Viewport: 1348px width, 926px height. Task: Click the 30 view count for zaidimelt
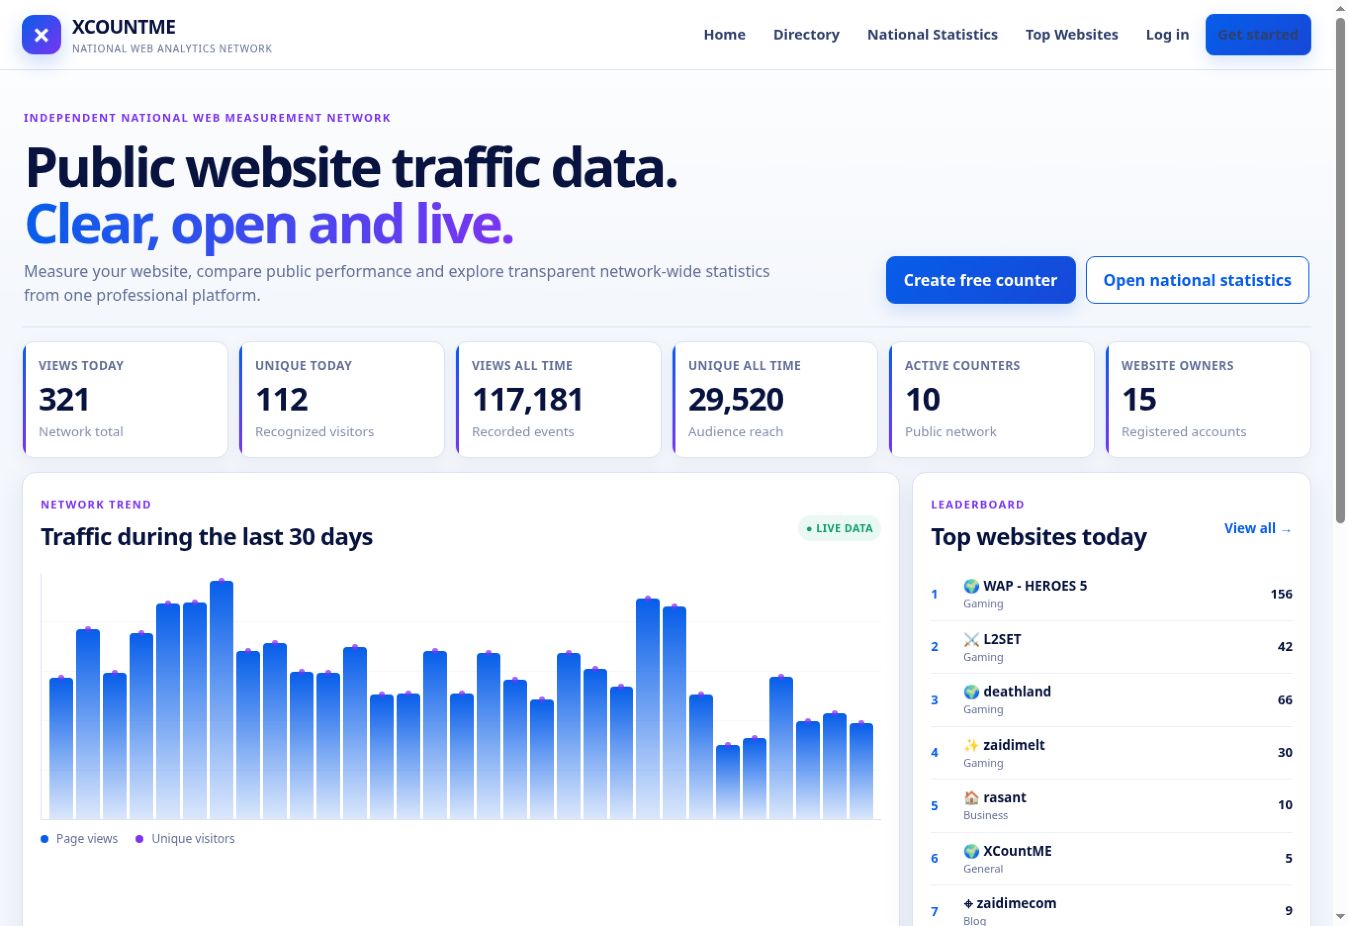pos(1285,753)
